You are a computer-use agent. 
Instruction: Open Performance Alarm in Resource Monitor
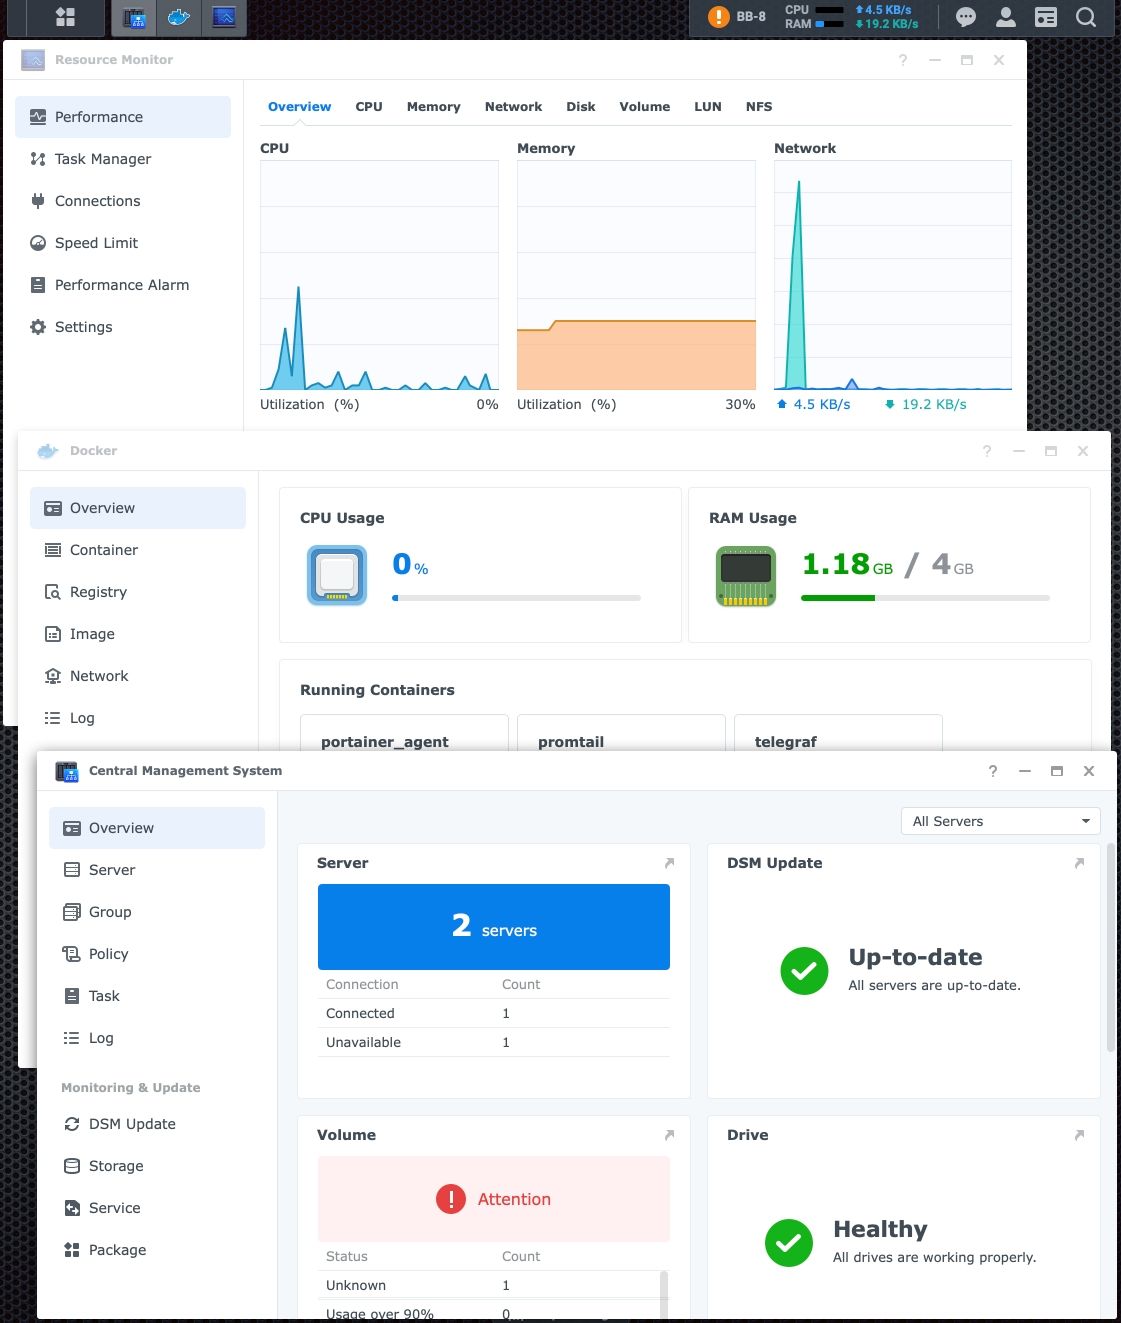pyautogui.click(x=123, y=285)
